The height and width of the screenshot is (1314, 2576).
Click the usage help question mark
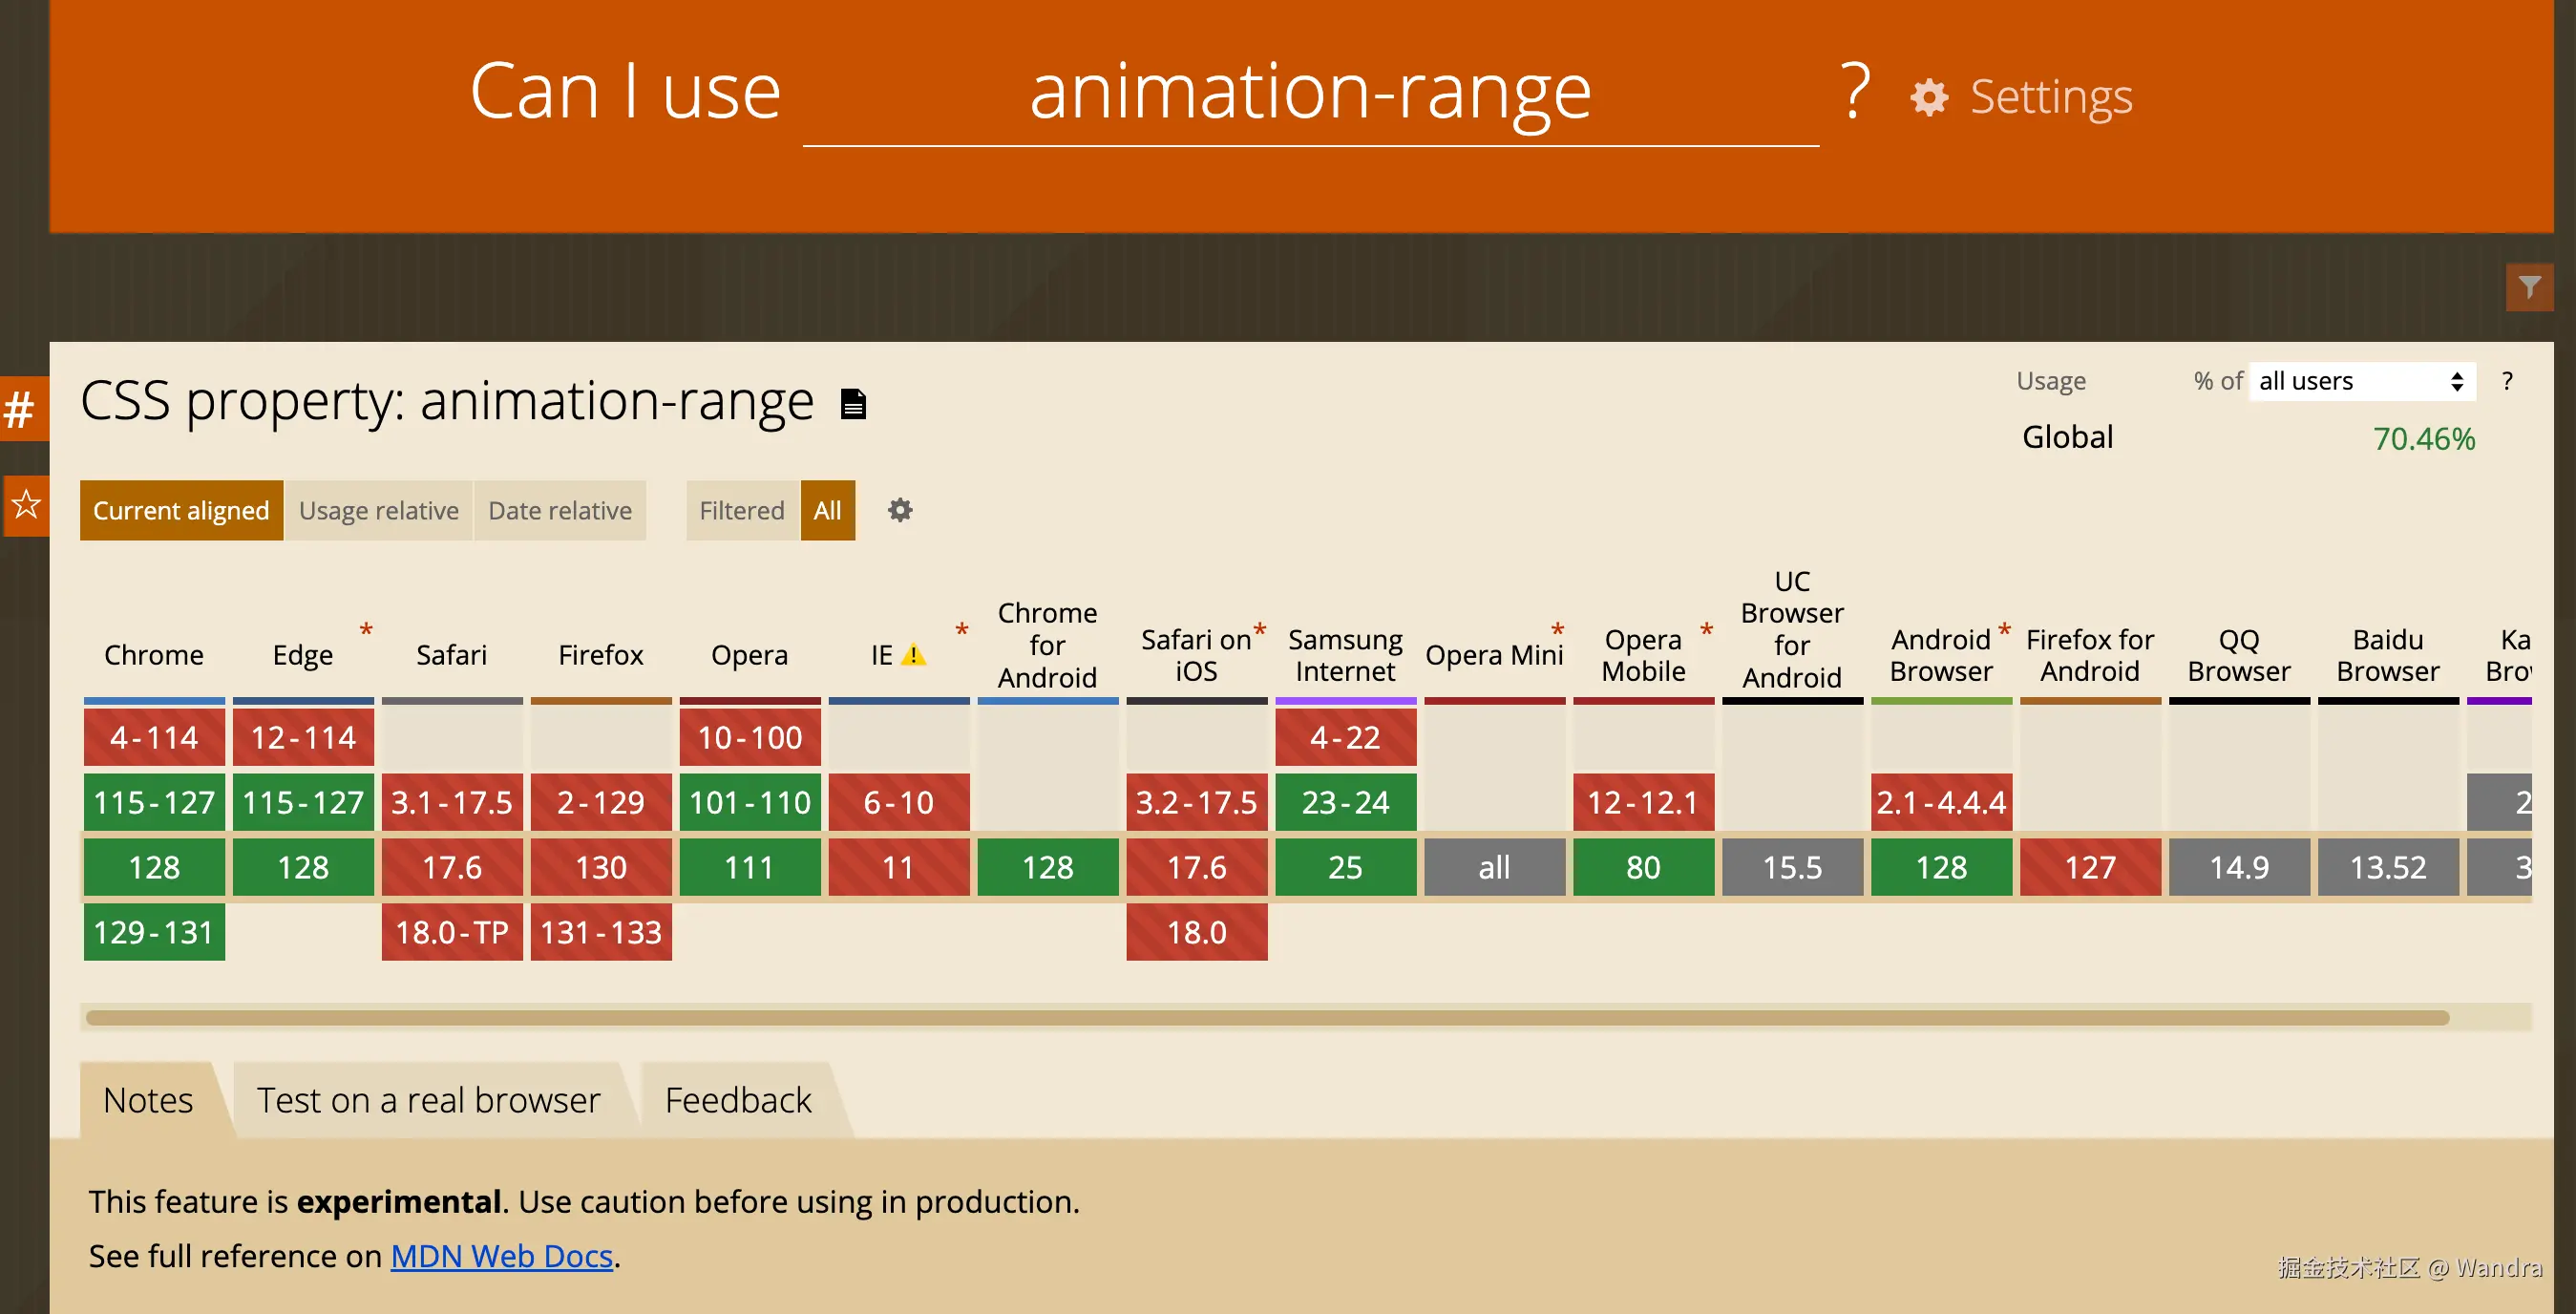[x=2506, y=381]
